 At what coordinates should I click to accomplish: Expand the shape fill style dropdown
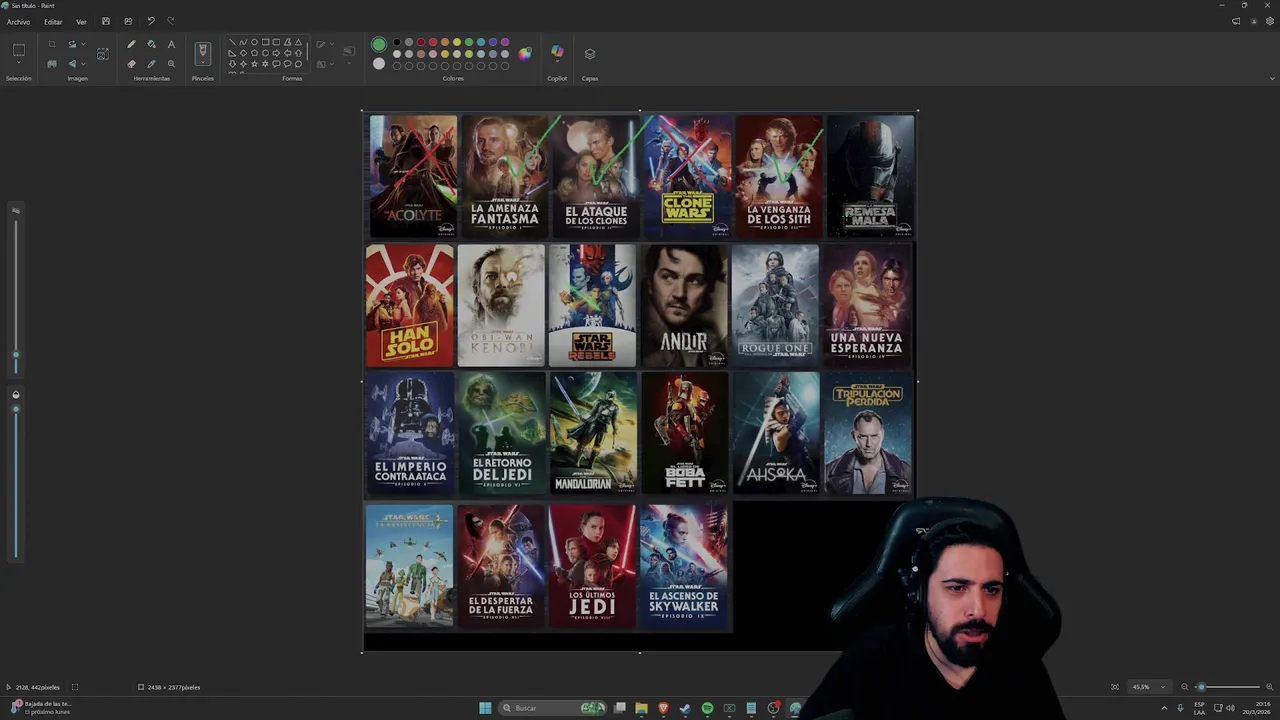[332, 64]
